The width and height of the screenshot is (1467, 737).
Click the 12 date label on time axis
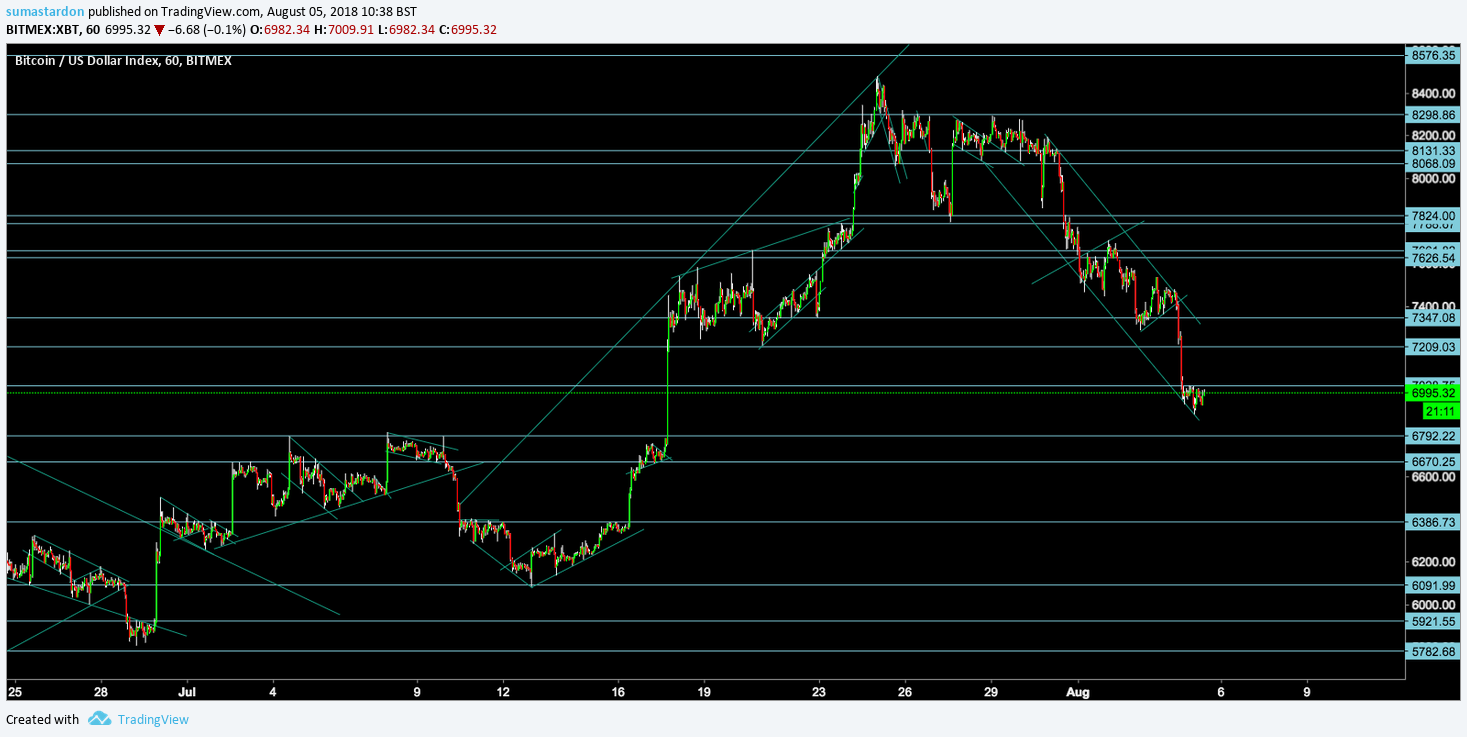pyautogui.click(x=503, y=691)
